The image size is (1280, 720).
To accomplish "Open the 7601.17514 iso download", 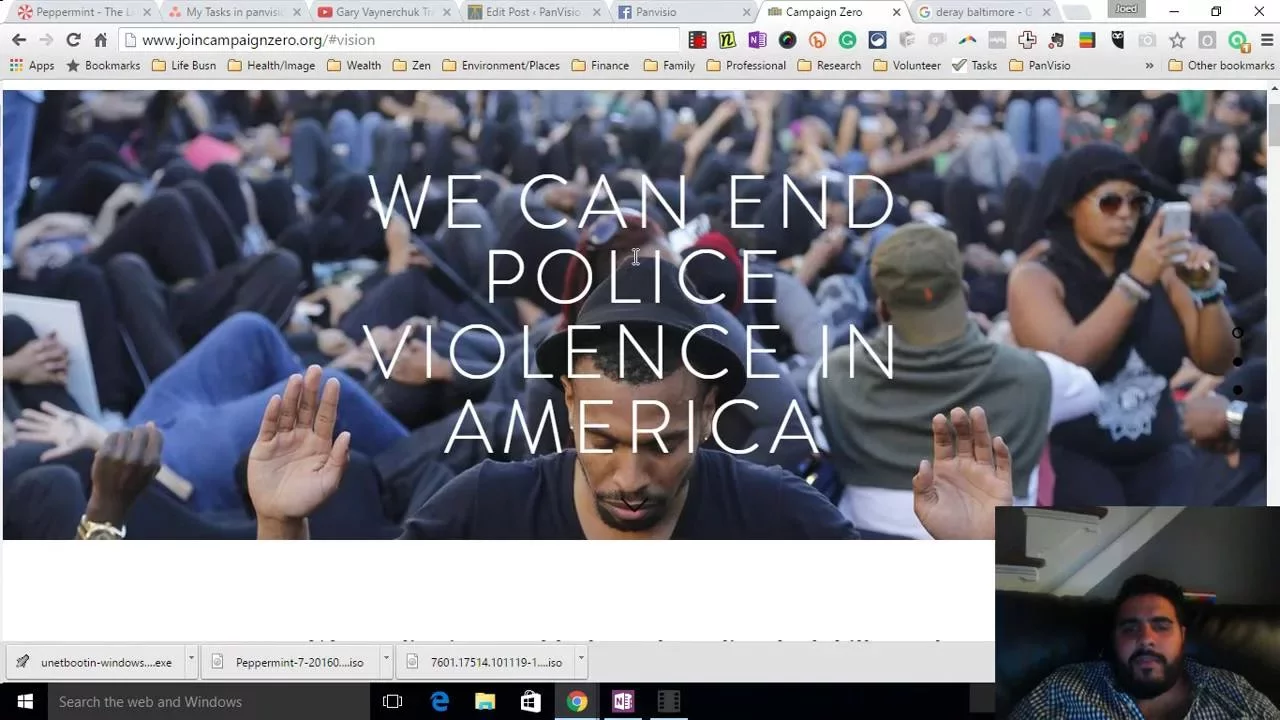I will click(x=485, y=661).
